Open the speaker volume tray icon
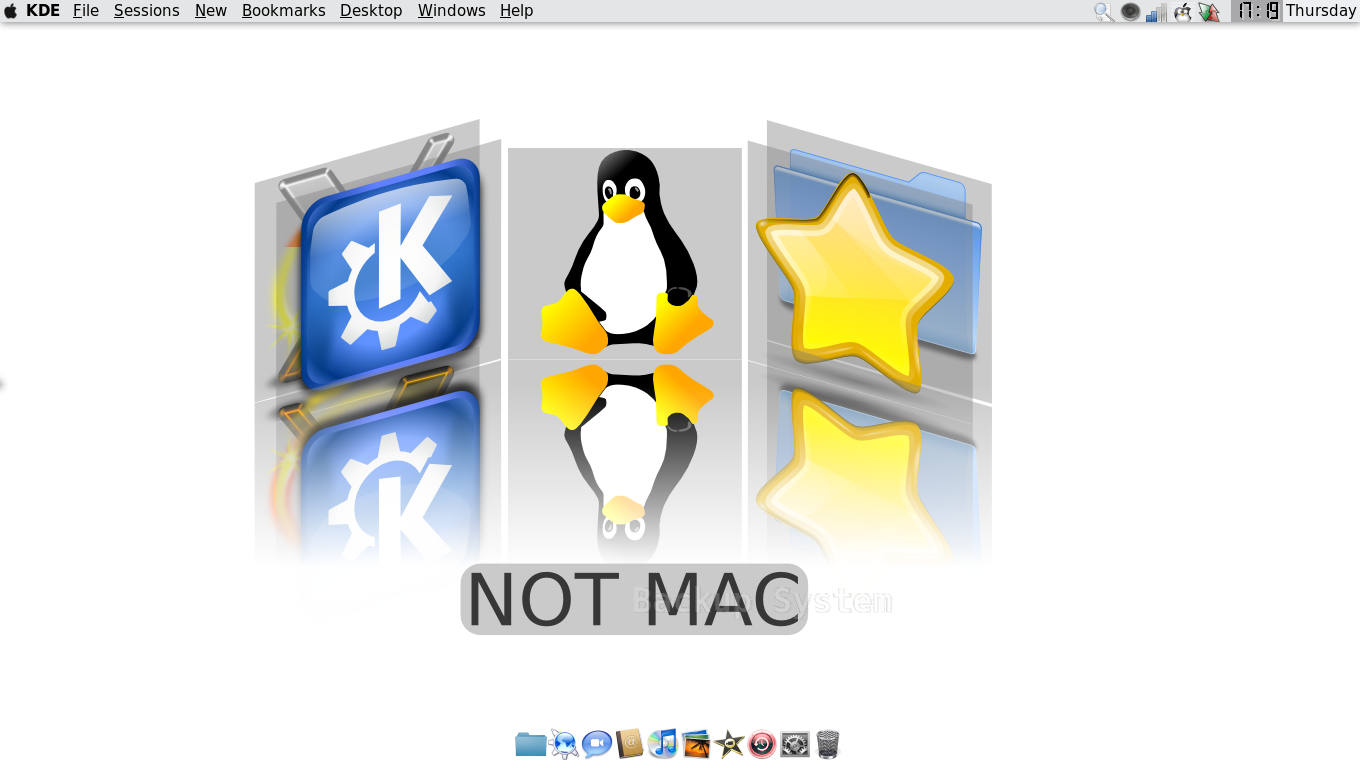Image resolution: width=1360 pixels, height=768 pixels. (x=1130, y=12)
